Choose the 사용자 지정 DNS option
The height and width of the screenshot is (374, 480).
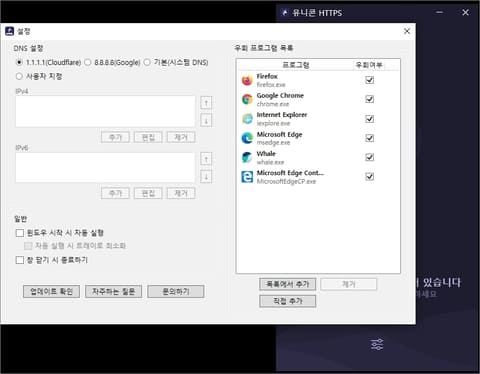[x=19, y=76]
